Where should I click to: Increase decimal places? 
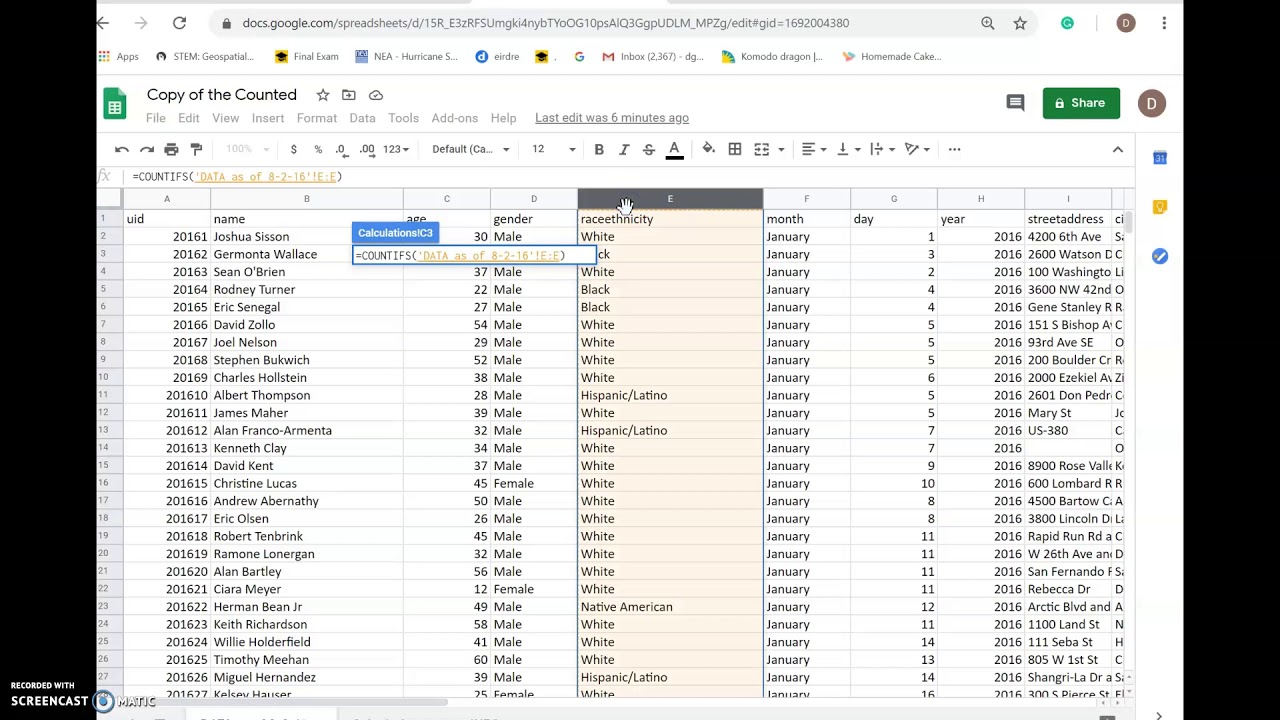pyautogui.click(x=367, y=149)
